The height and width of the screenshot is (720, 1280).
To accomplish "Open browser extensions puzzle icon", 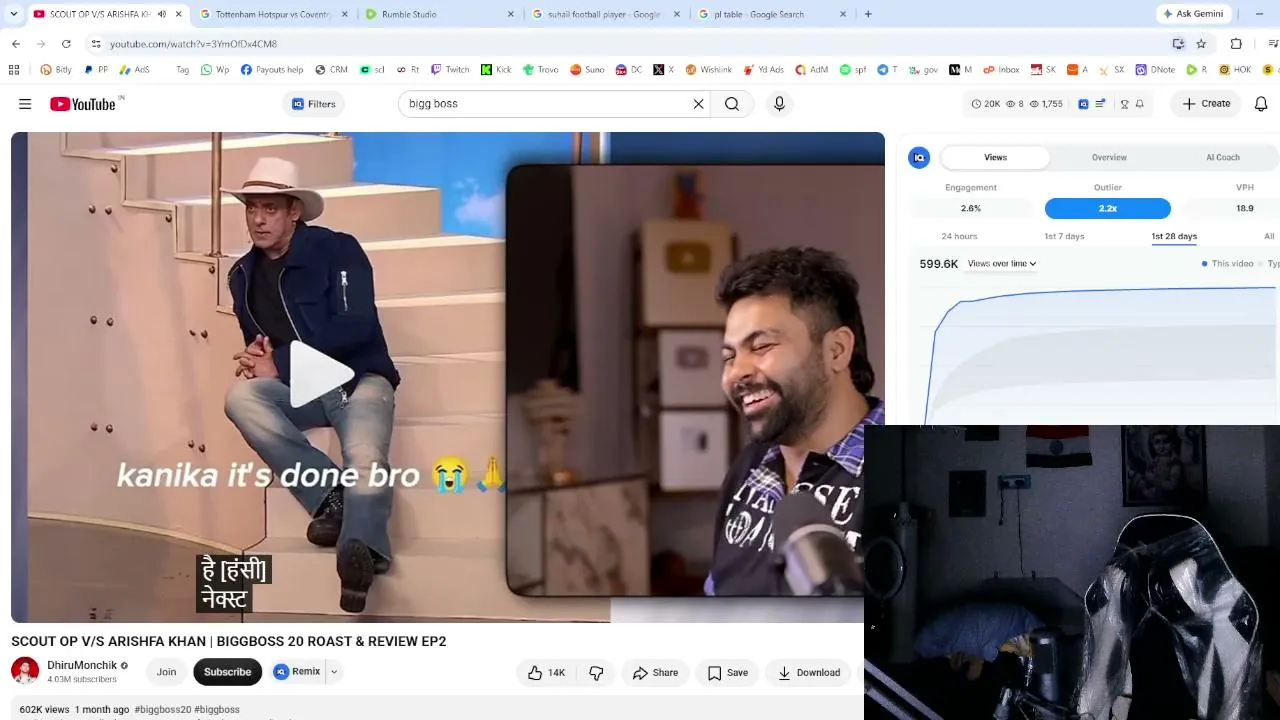I will coord(1236,44).
